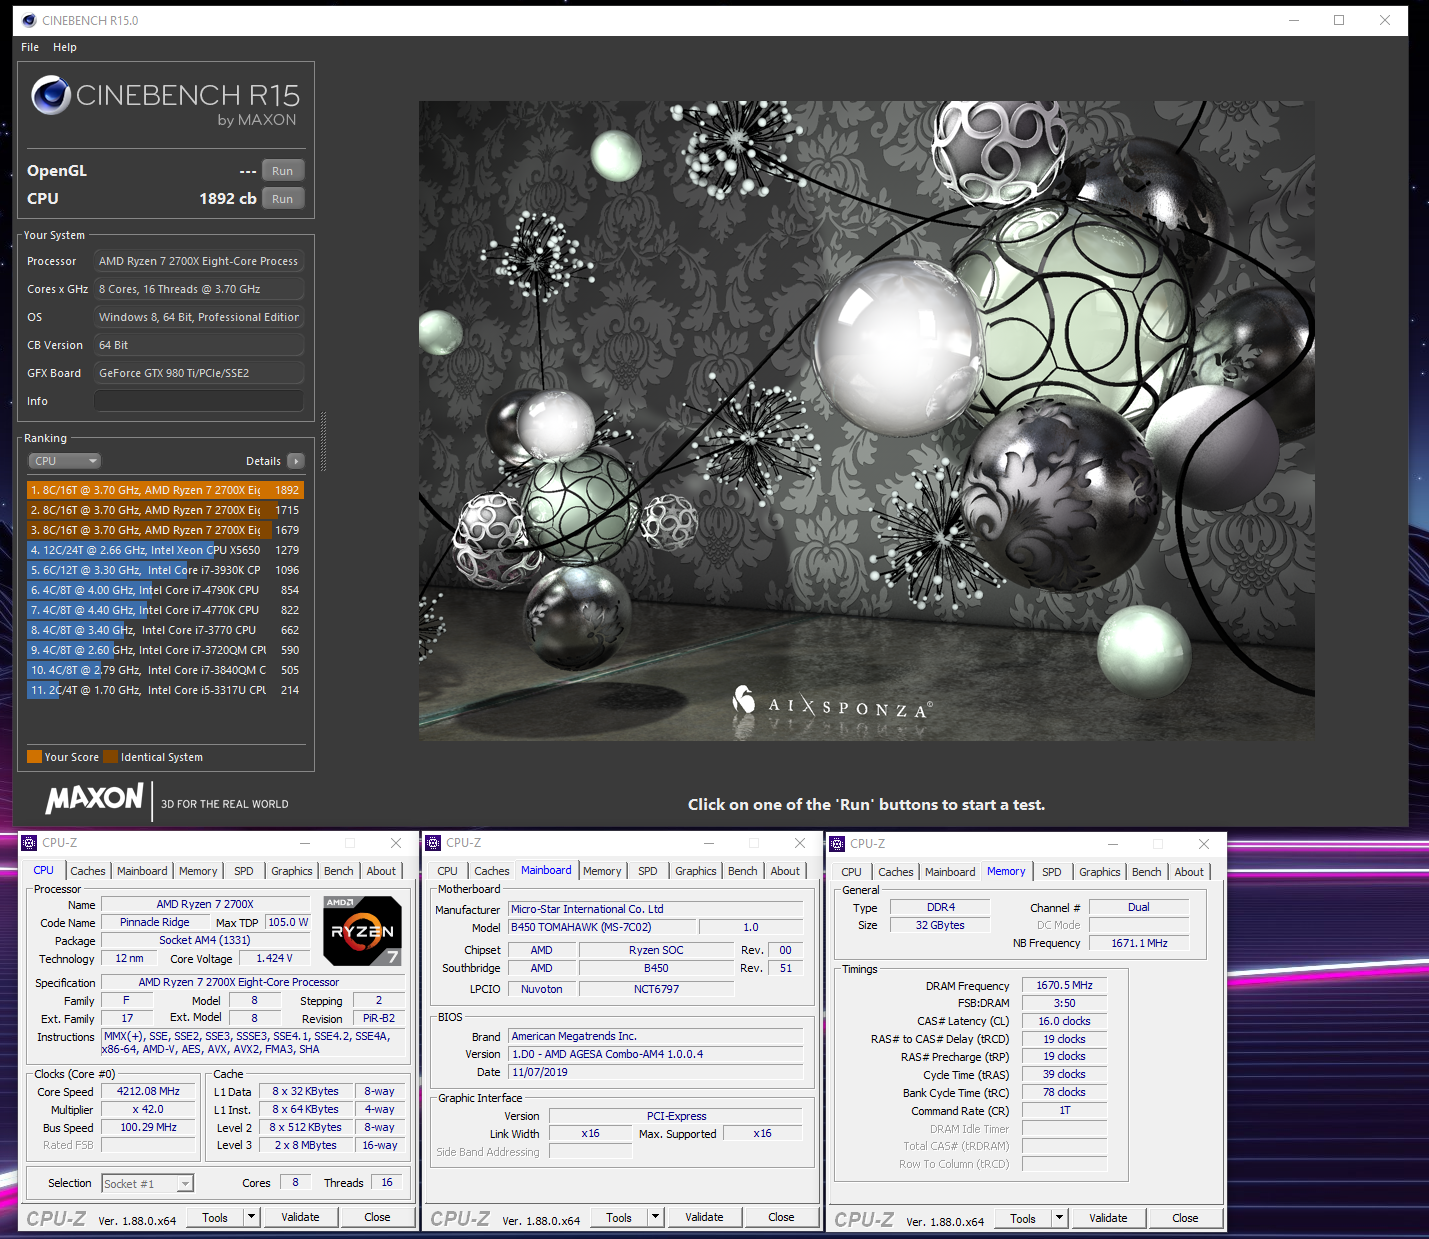Click the orange Your Score legend swatch
1429x1239 pixels.
click(x=35, y=757)
